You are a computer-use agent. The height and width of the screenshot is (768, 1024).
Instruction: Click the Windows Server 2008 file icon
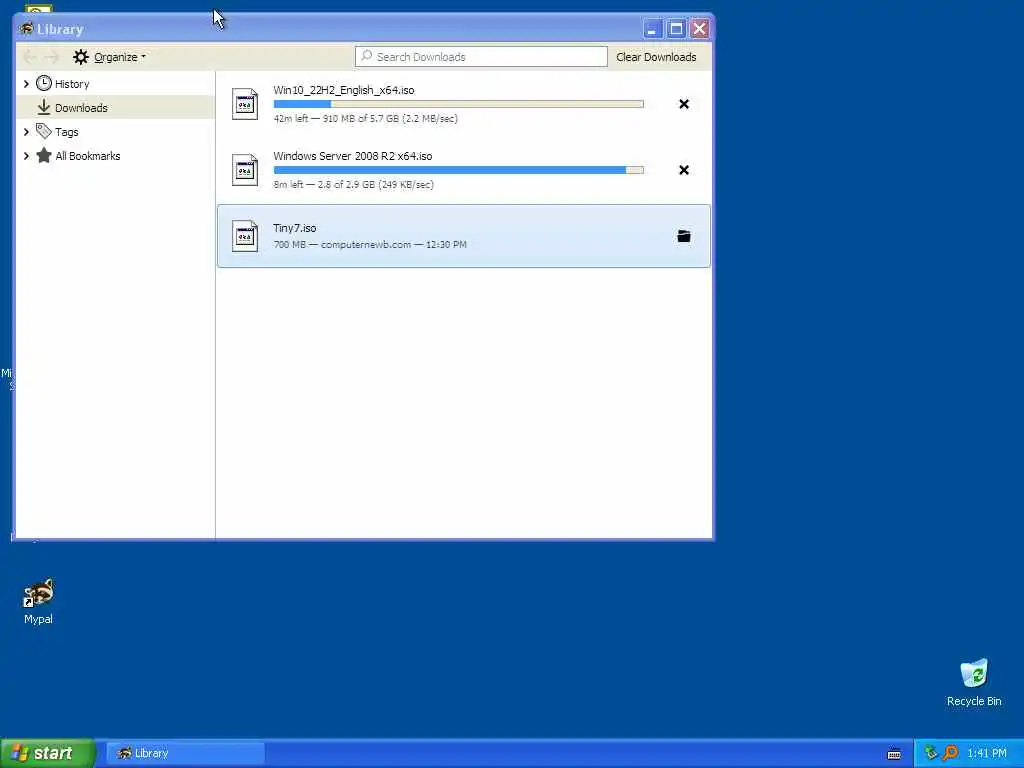(245, 170)
